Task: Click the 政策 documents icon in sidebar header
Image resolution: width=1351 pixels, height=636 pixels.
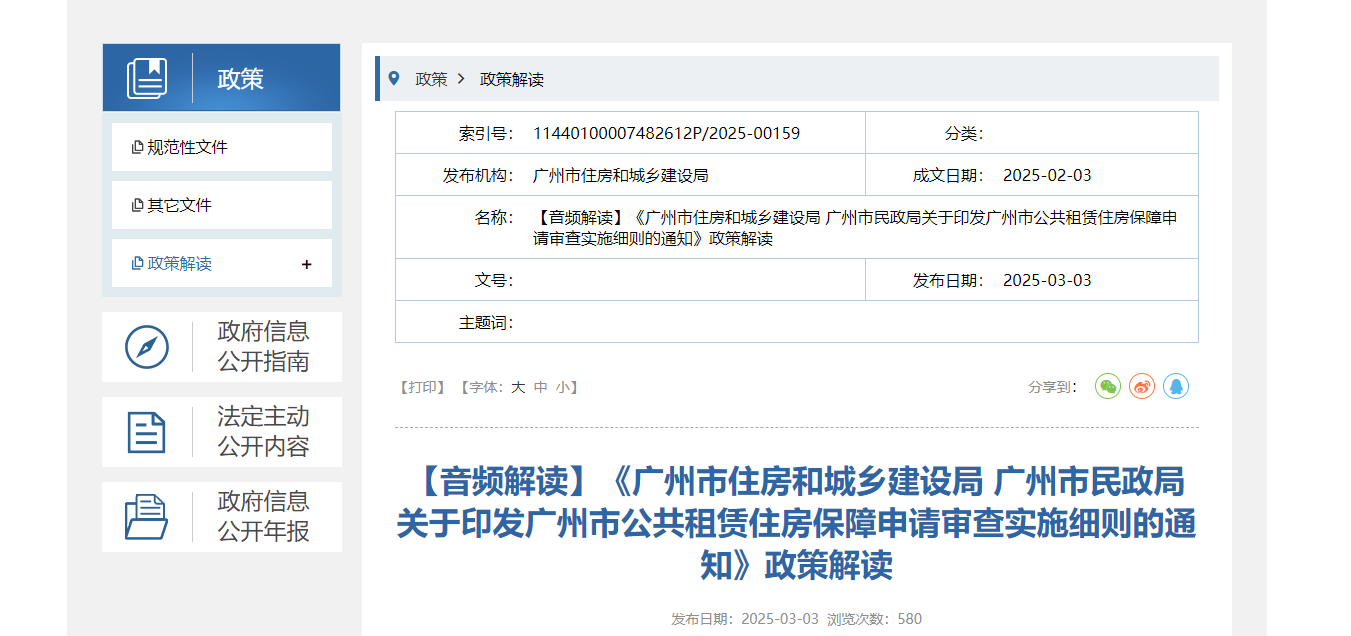Action: coord(147,78)
